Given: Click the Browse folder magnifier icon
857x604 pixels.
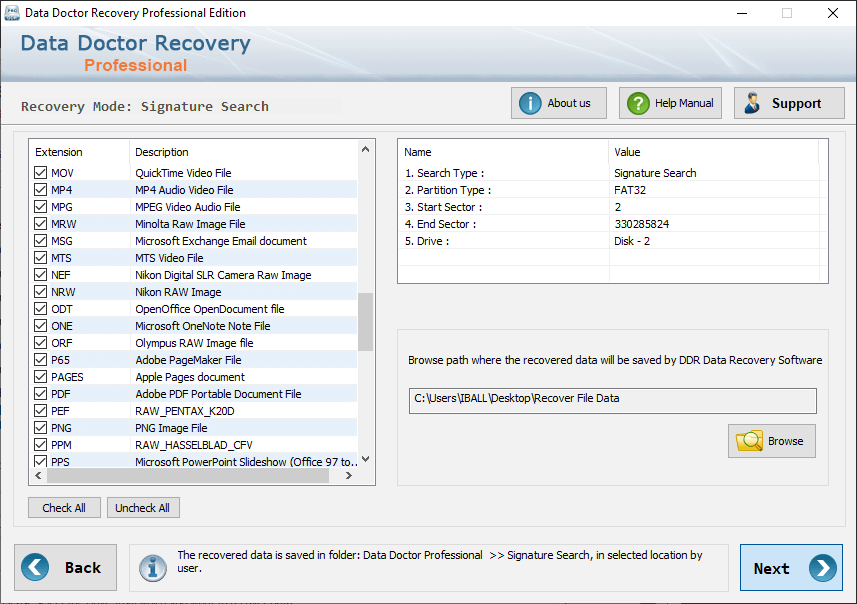Looking at the screenshot, I should (749, 441).
